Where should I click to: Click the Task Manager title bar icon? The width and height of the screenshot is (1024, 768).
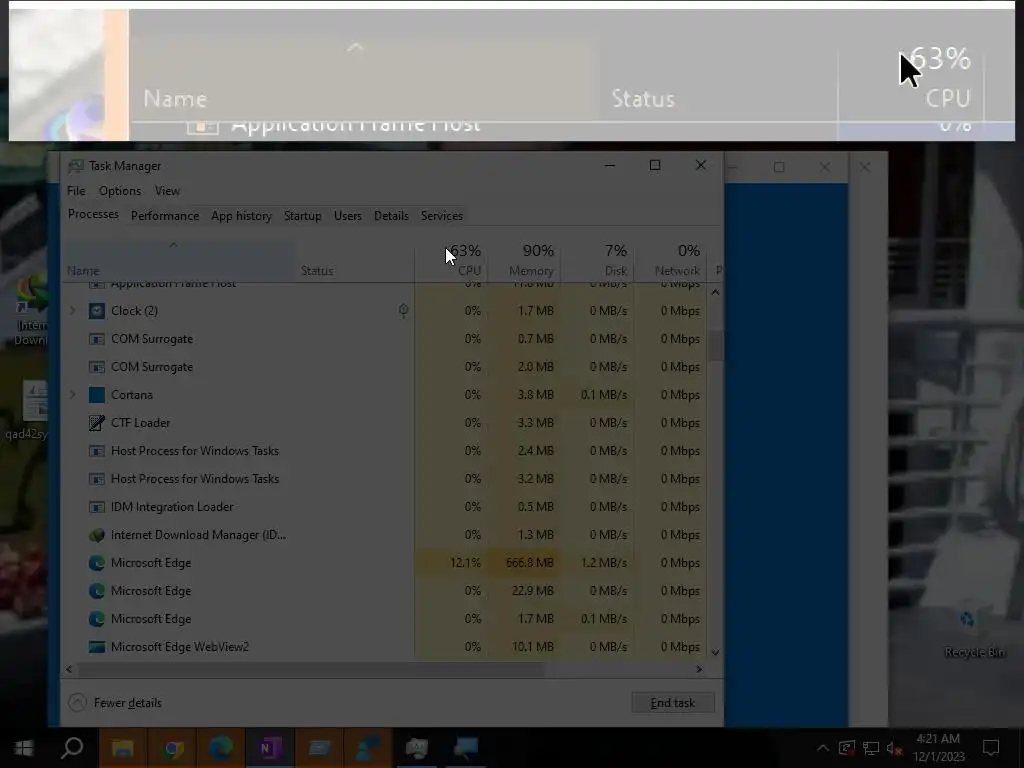76,166
